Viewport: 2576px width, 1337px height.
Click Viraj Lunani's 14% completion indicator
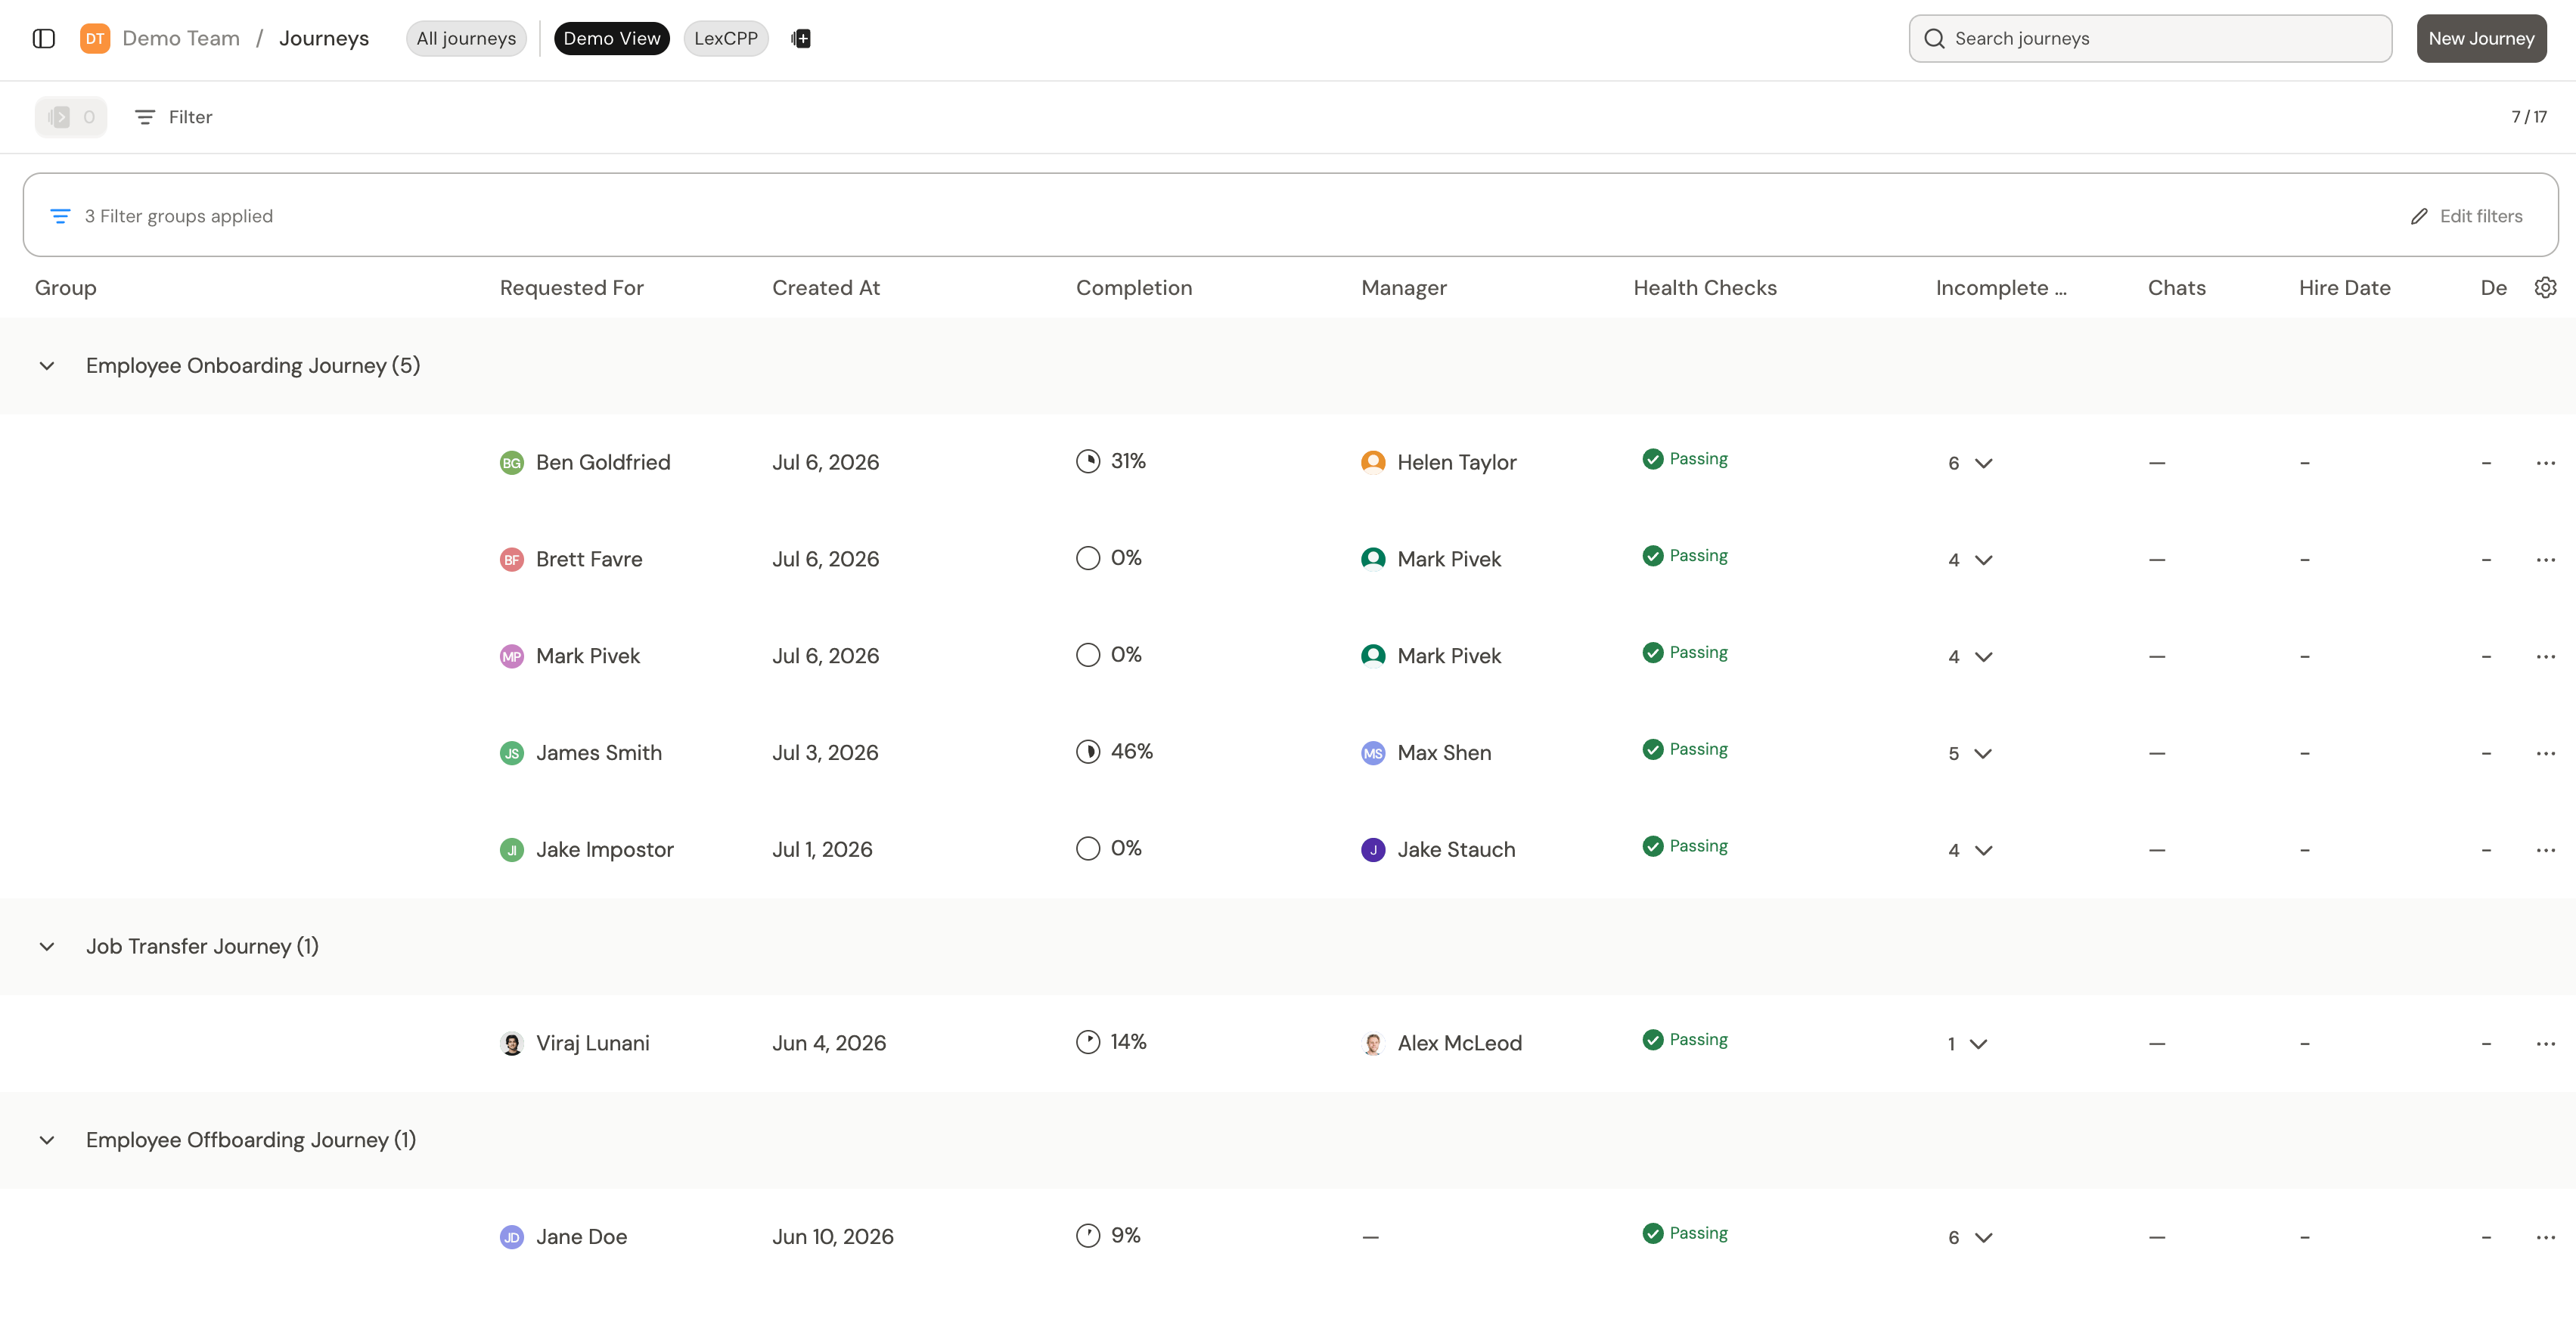(1111, 1042)
